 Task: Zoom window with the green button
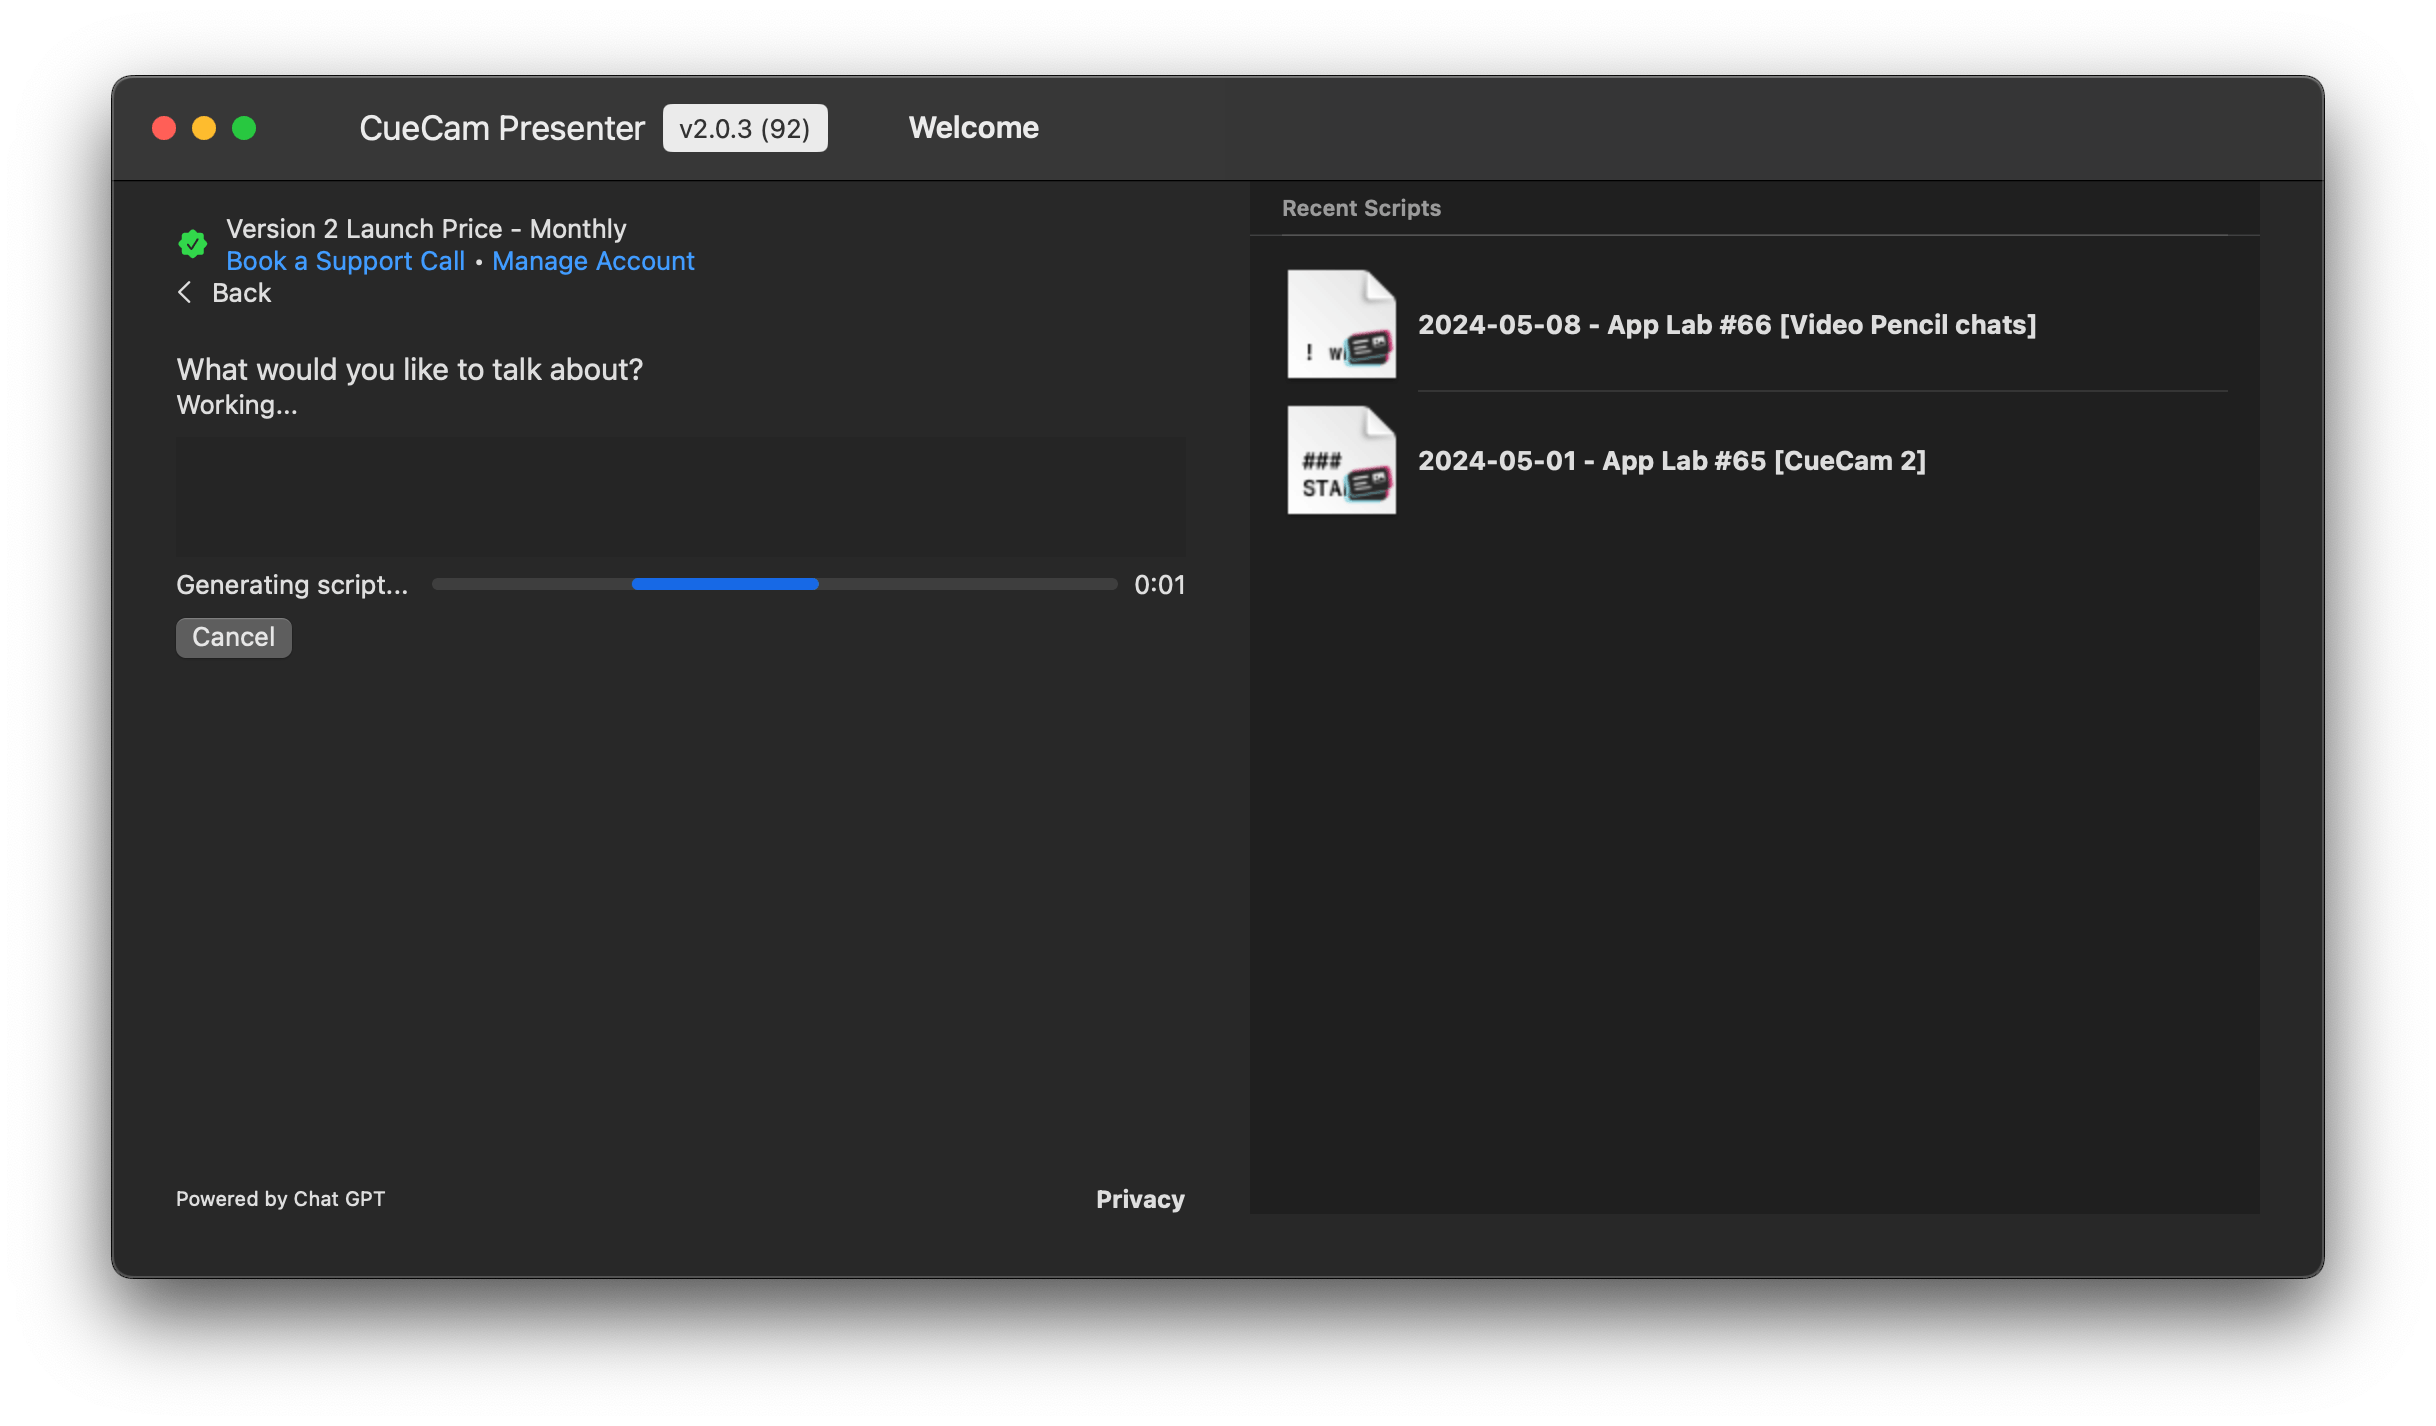(244, 128)
